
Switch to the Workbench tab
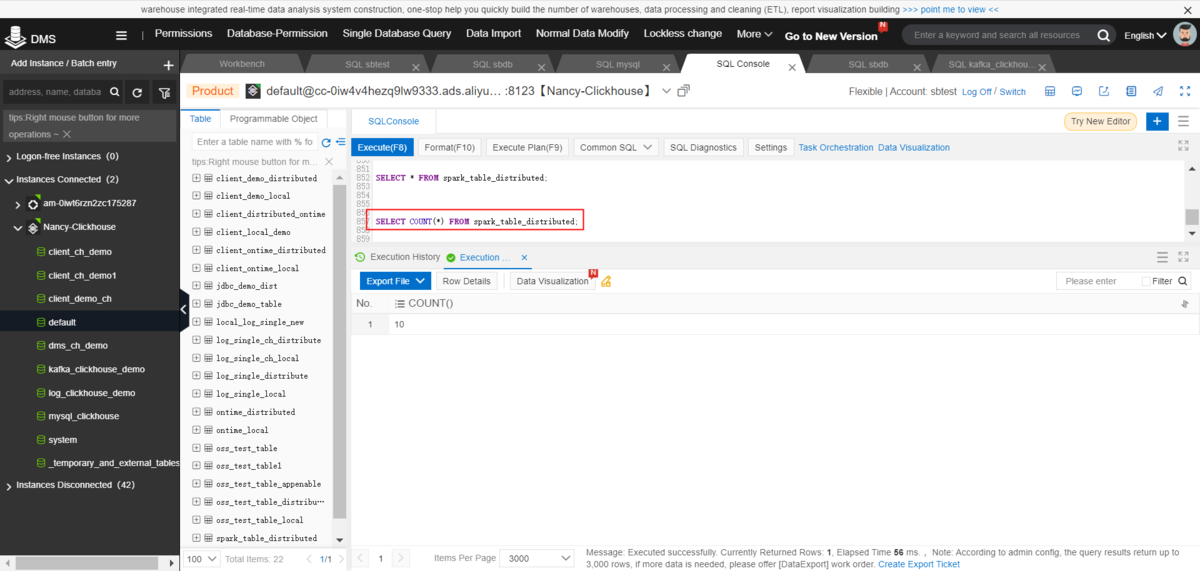point(242,64)
